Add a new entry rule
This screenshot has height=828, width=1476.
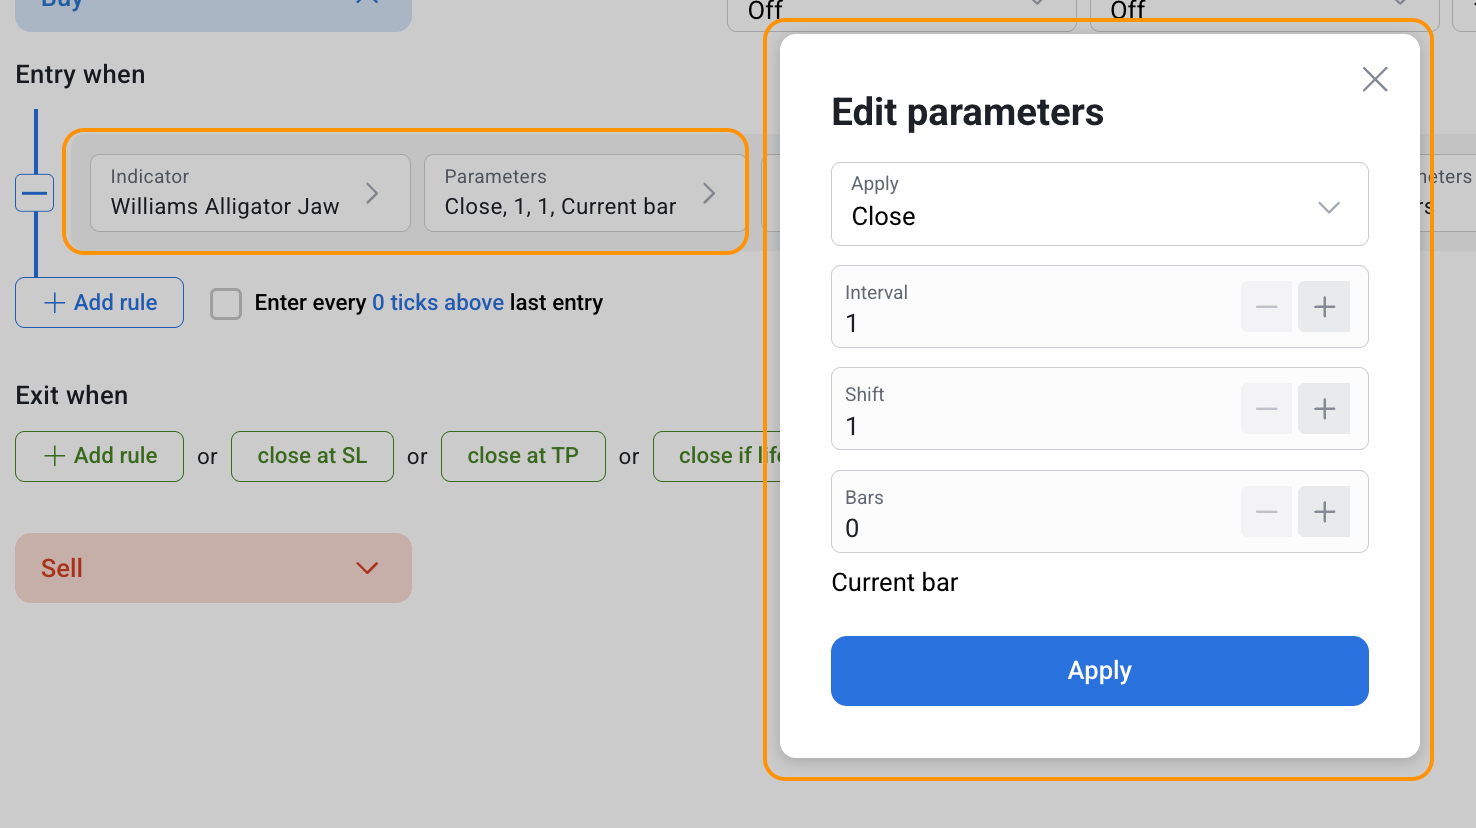100,303
